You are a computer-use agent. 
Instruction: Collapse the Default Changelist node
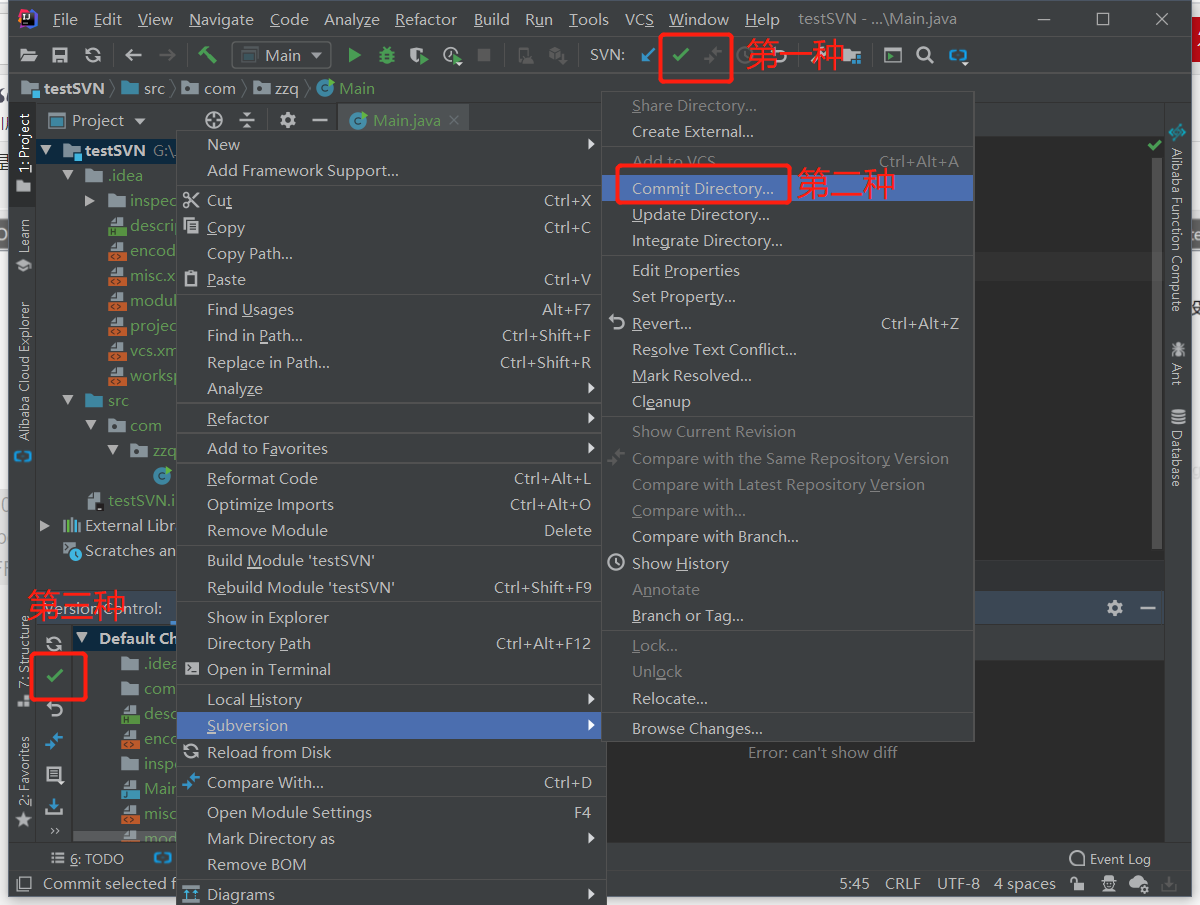coord(81,639)
